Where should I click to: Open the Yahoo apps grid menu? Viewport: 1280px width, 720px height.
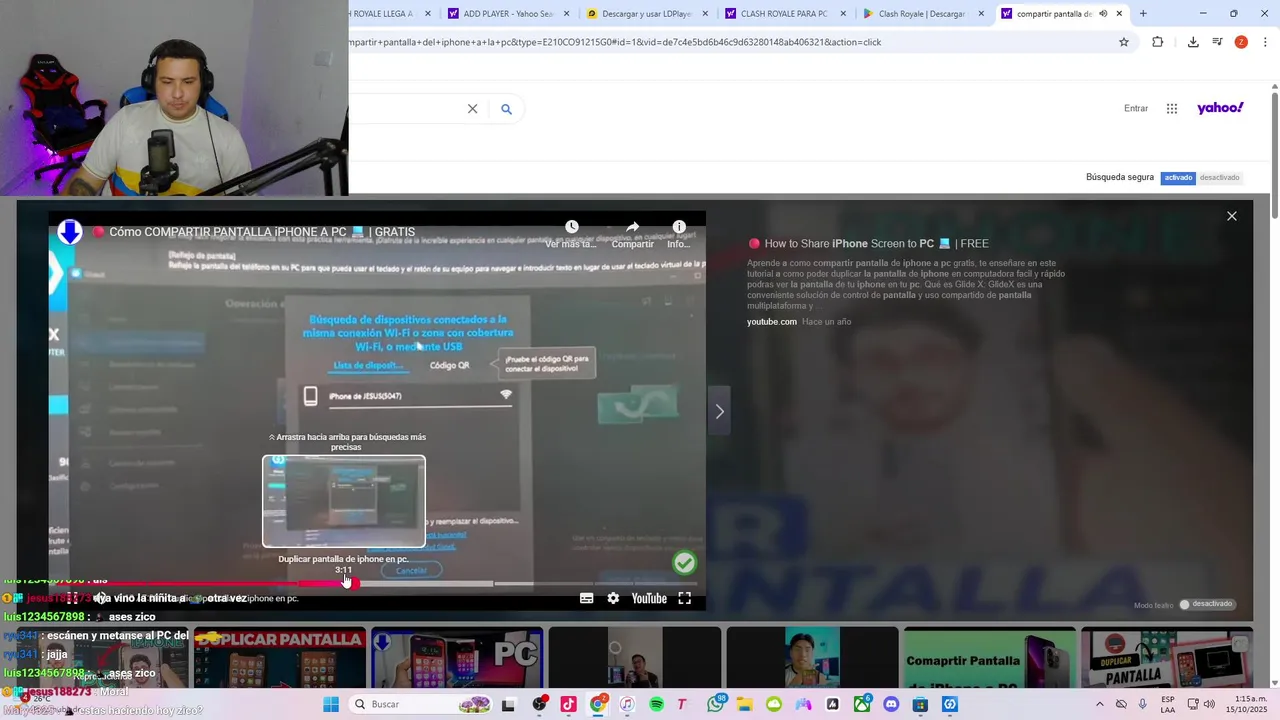click(x=1172, y=108)
